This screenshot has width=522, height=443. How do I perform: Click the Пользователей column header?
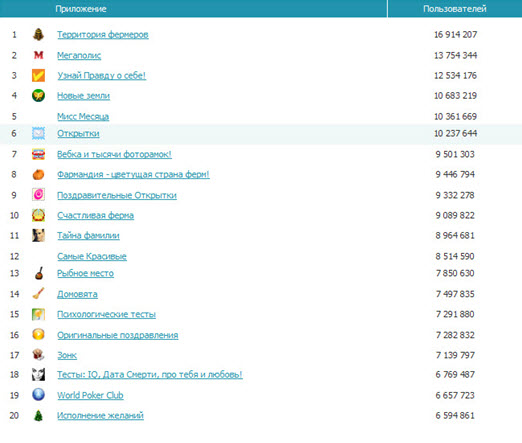click(455, 9)
